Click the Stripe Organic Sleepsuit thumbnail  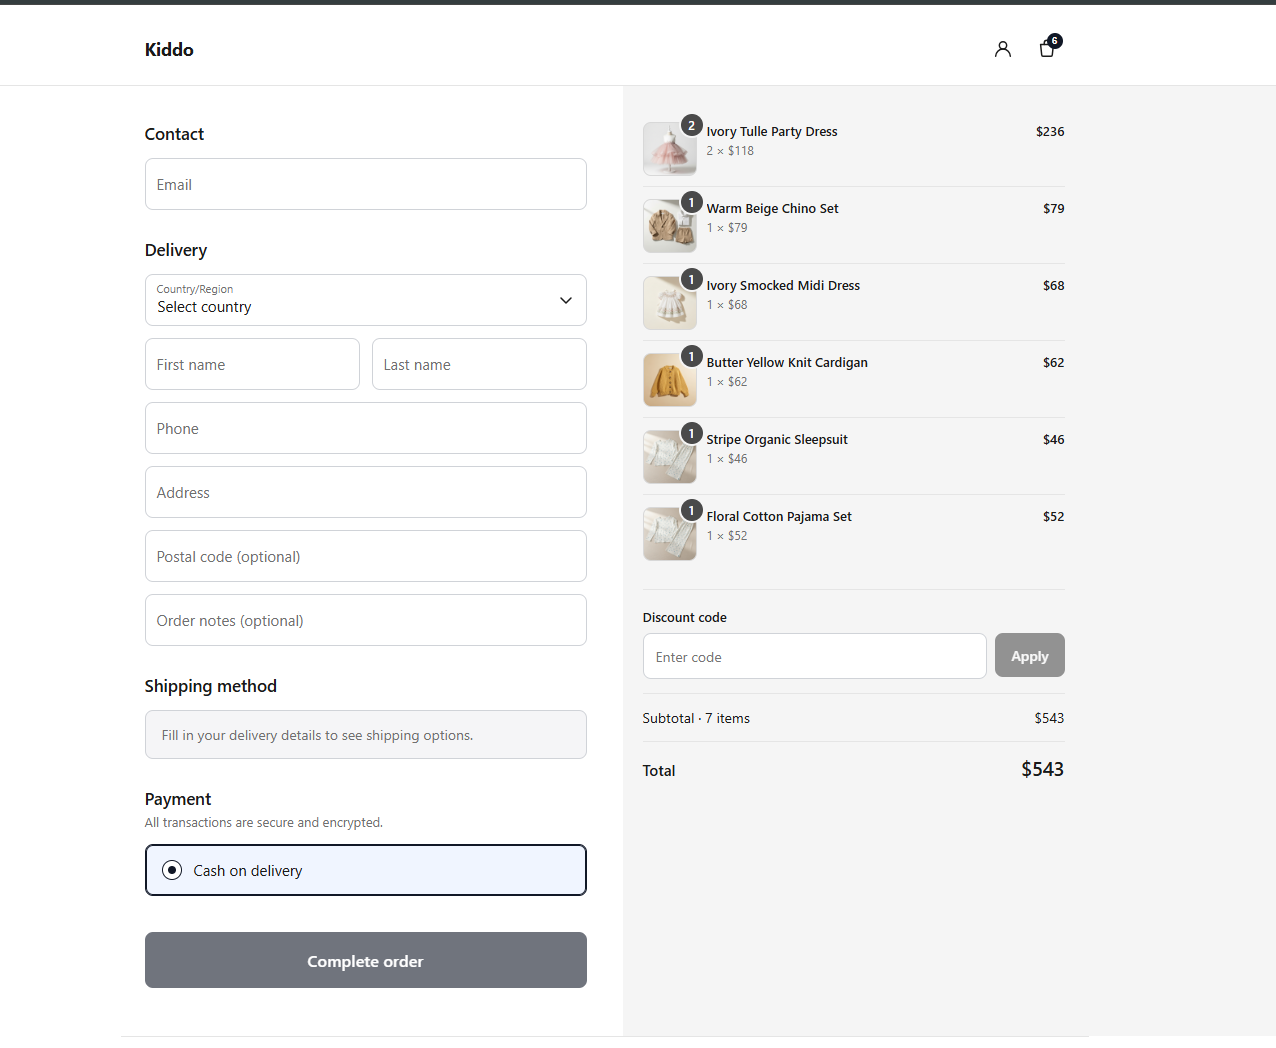click(x=670, y=457)
